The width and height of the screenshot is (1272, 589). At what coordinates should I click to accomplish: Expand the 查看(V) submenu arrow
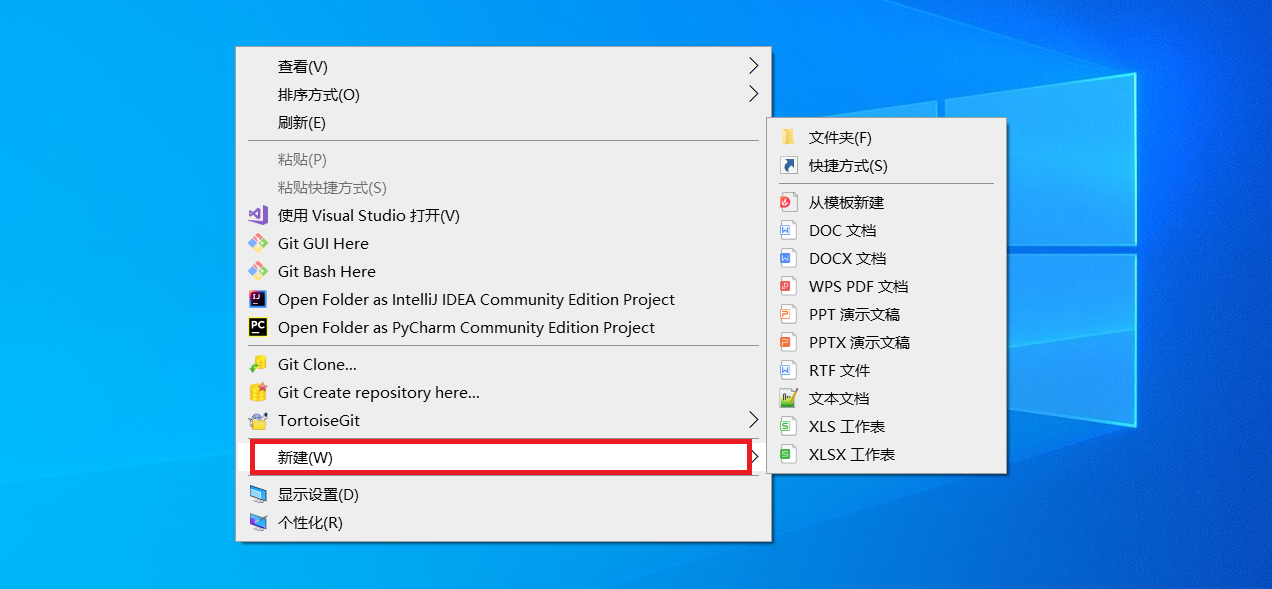[x=753, y=66]
